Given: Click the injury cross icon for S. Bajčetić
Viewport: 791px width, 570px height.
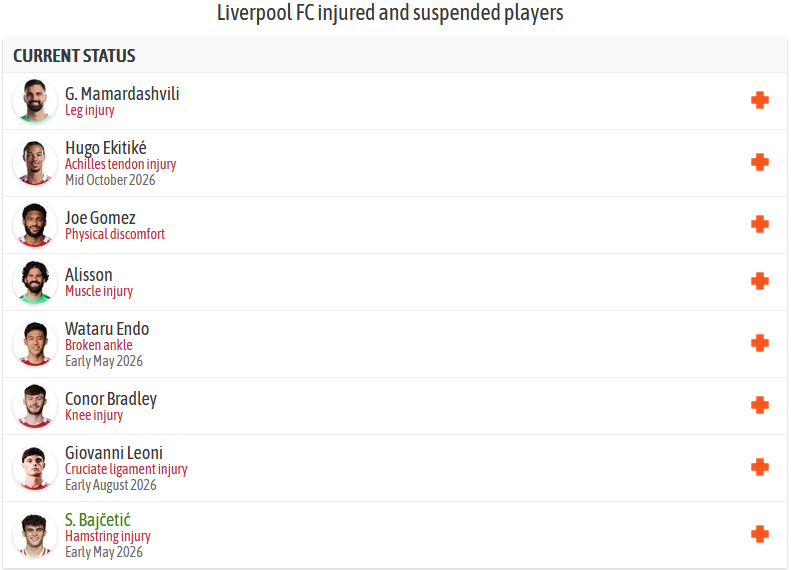Looking at the screenshot, I should 760,534.
